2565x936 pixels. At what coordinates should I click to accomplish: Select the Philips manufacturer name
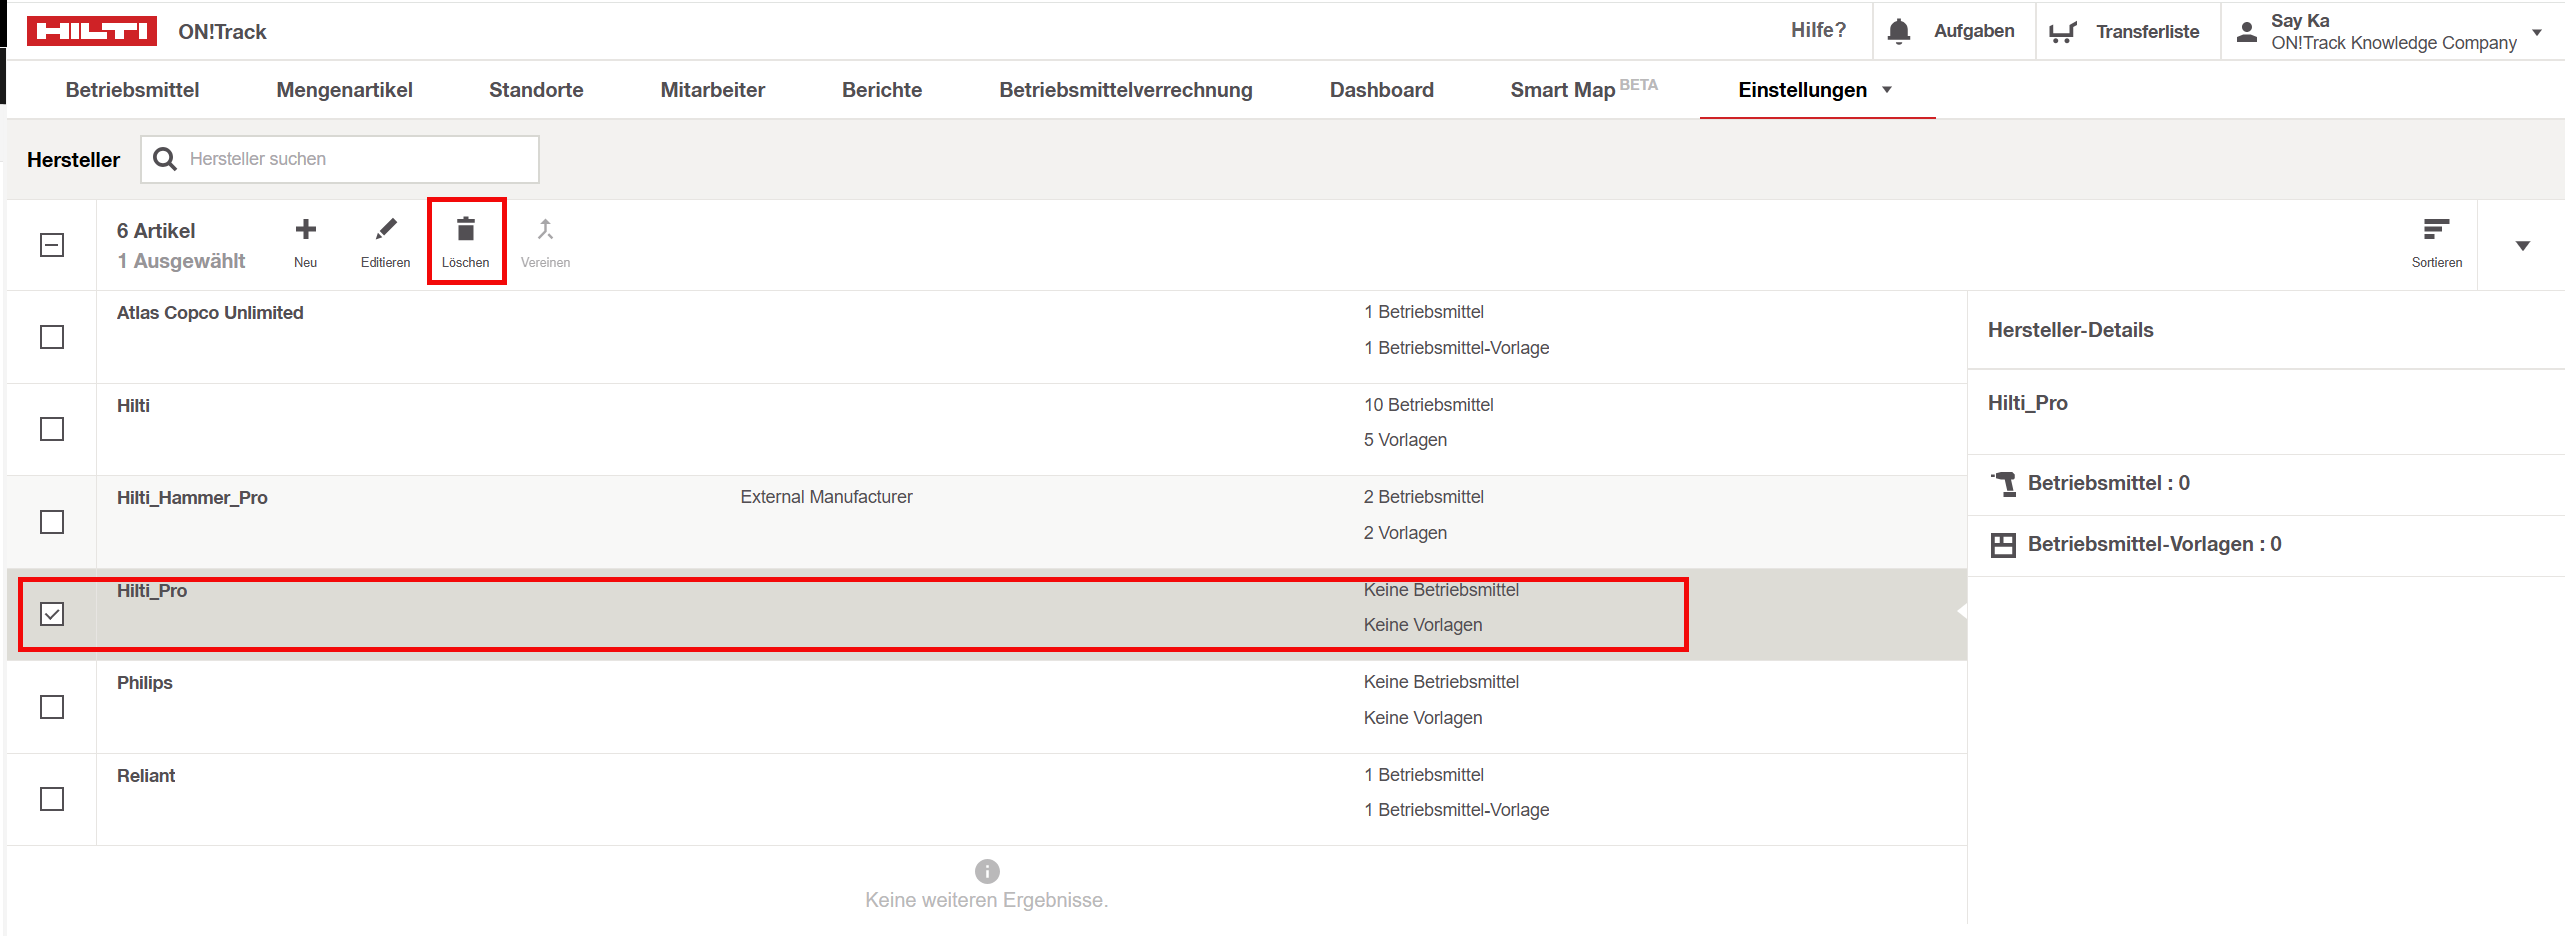[144, 683]
